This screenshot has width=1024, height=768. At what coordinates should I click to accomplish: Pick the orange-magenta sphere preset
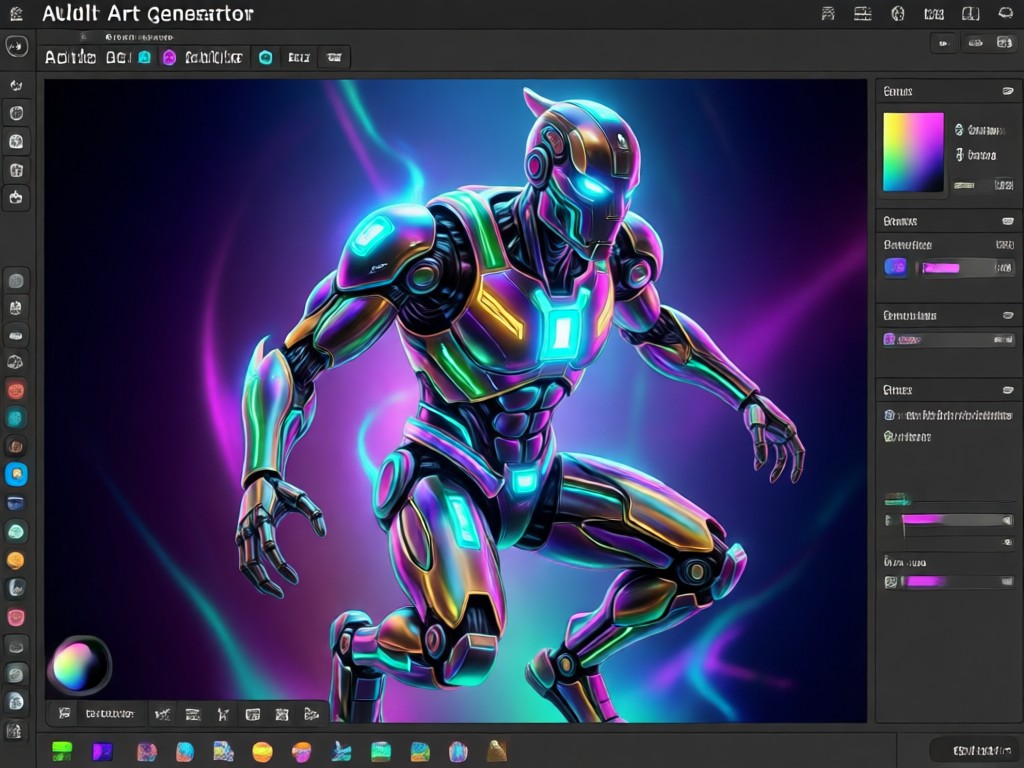301,752
